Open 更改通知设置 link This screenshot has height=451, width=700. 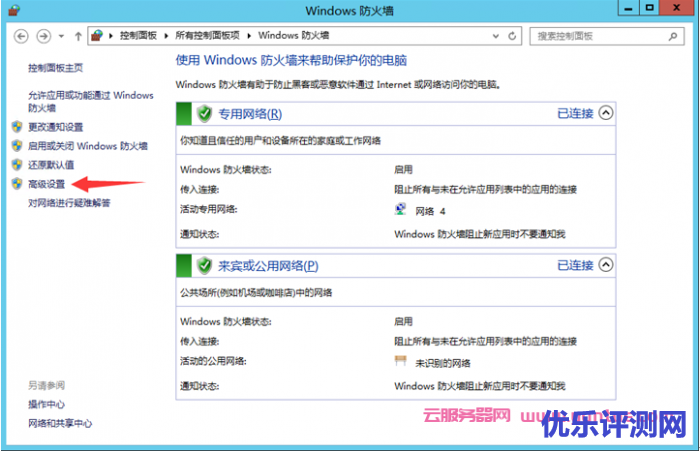55,127
